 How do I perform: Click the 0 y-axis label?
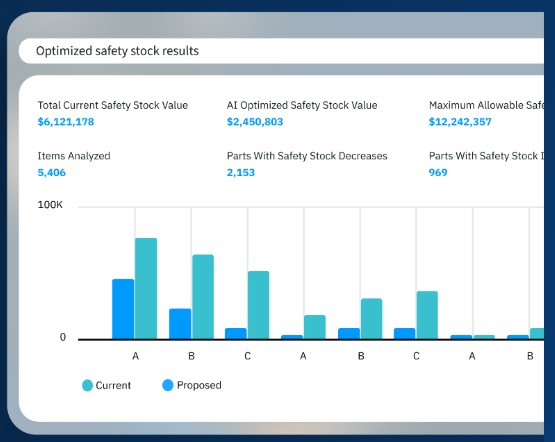[x=63, y=337]
